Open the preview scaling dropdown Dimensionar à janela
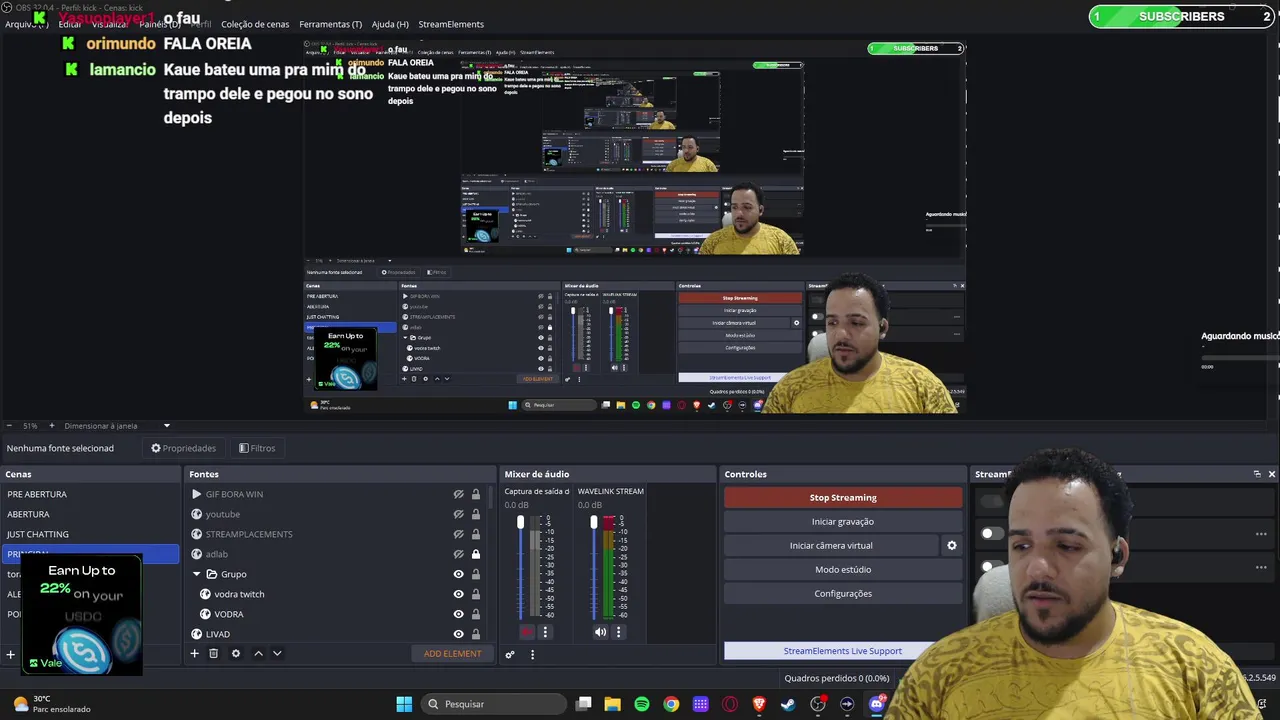This screenshot has height=720, width=1280. [x=117, y=426]
